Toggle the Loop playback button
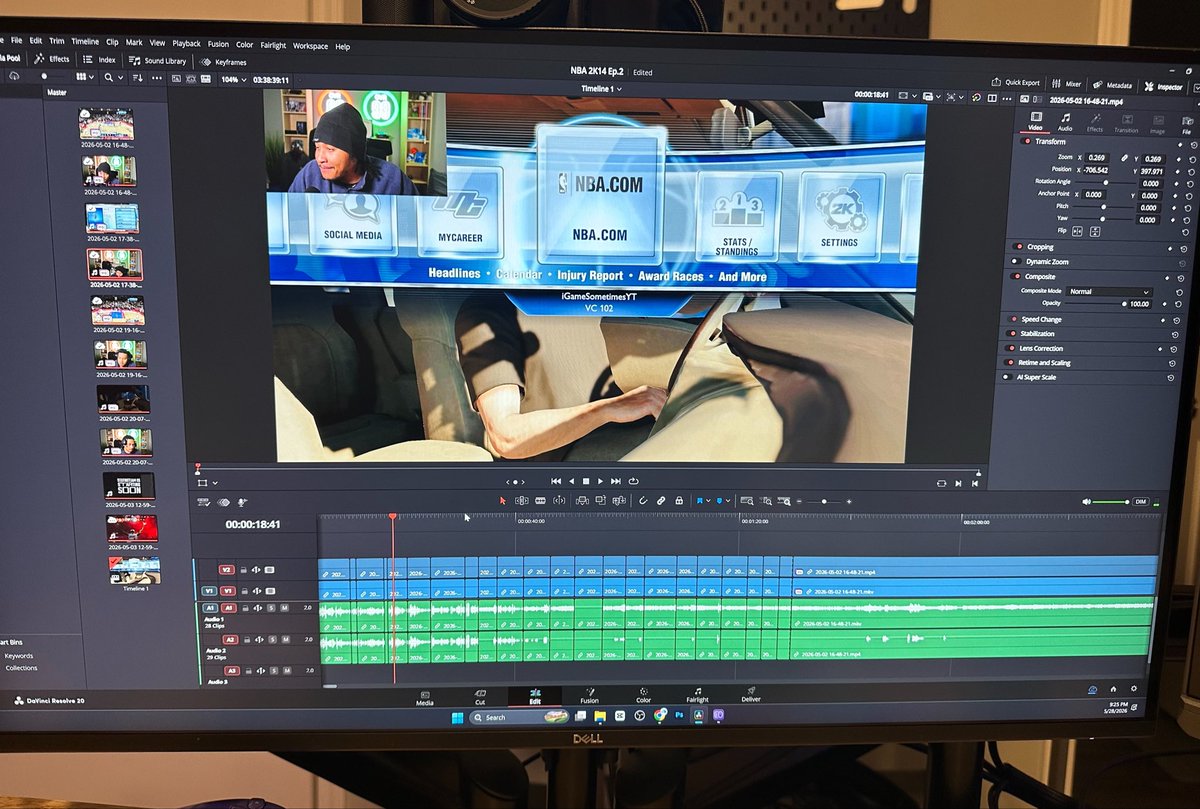This screenshot has height=809, width=1200. click(x=631, y=481)
